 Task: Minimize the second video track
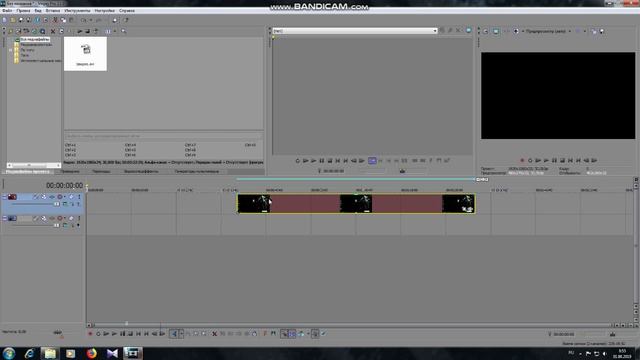point(4,218)
